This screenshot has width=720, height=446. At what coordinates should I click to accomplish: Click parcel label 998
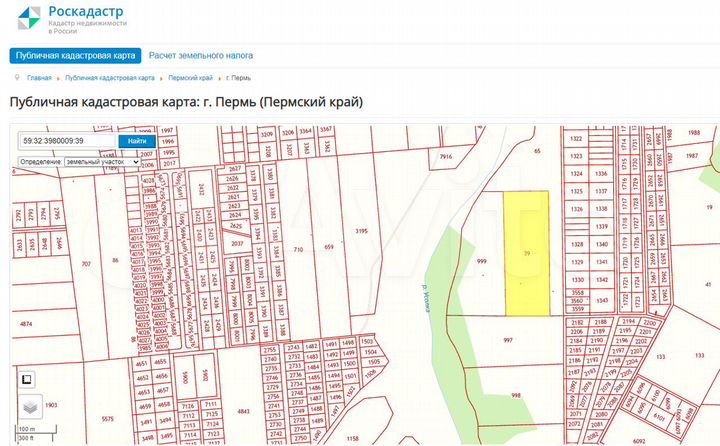(516, 395)
